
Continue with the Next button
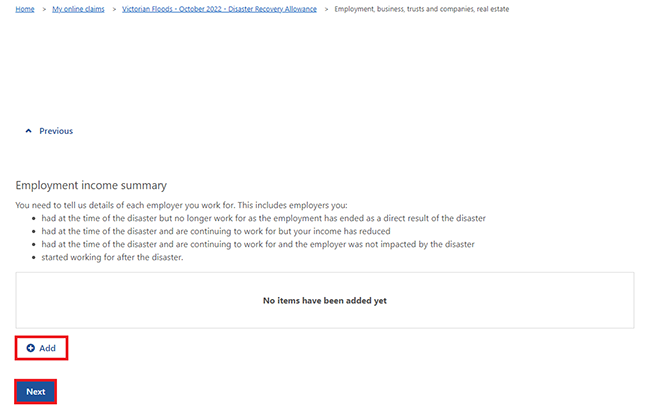[36, 391]
